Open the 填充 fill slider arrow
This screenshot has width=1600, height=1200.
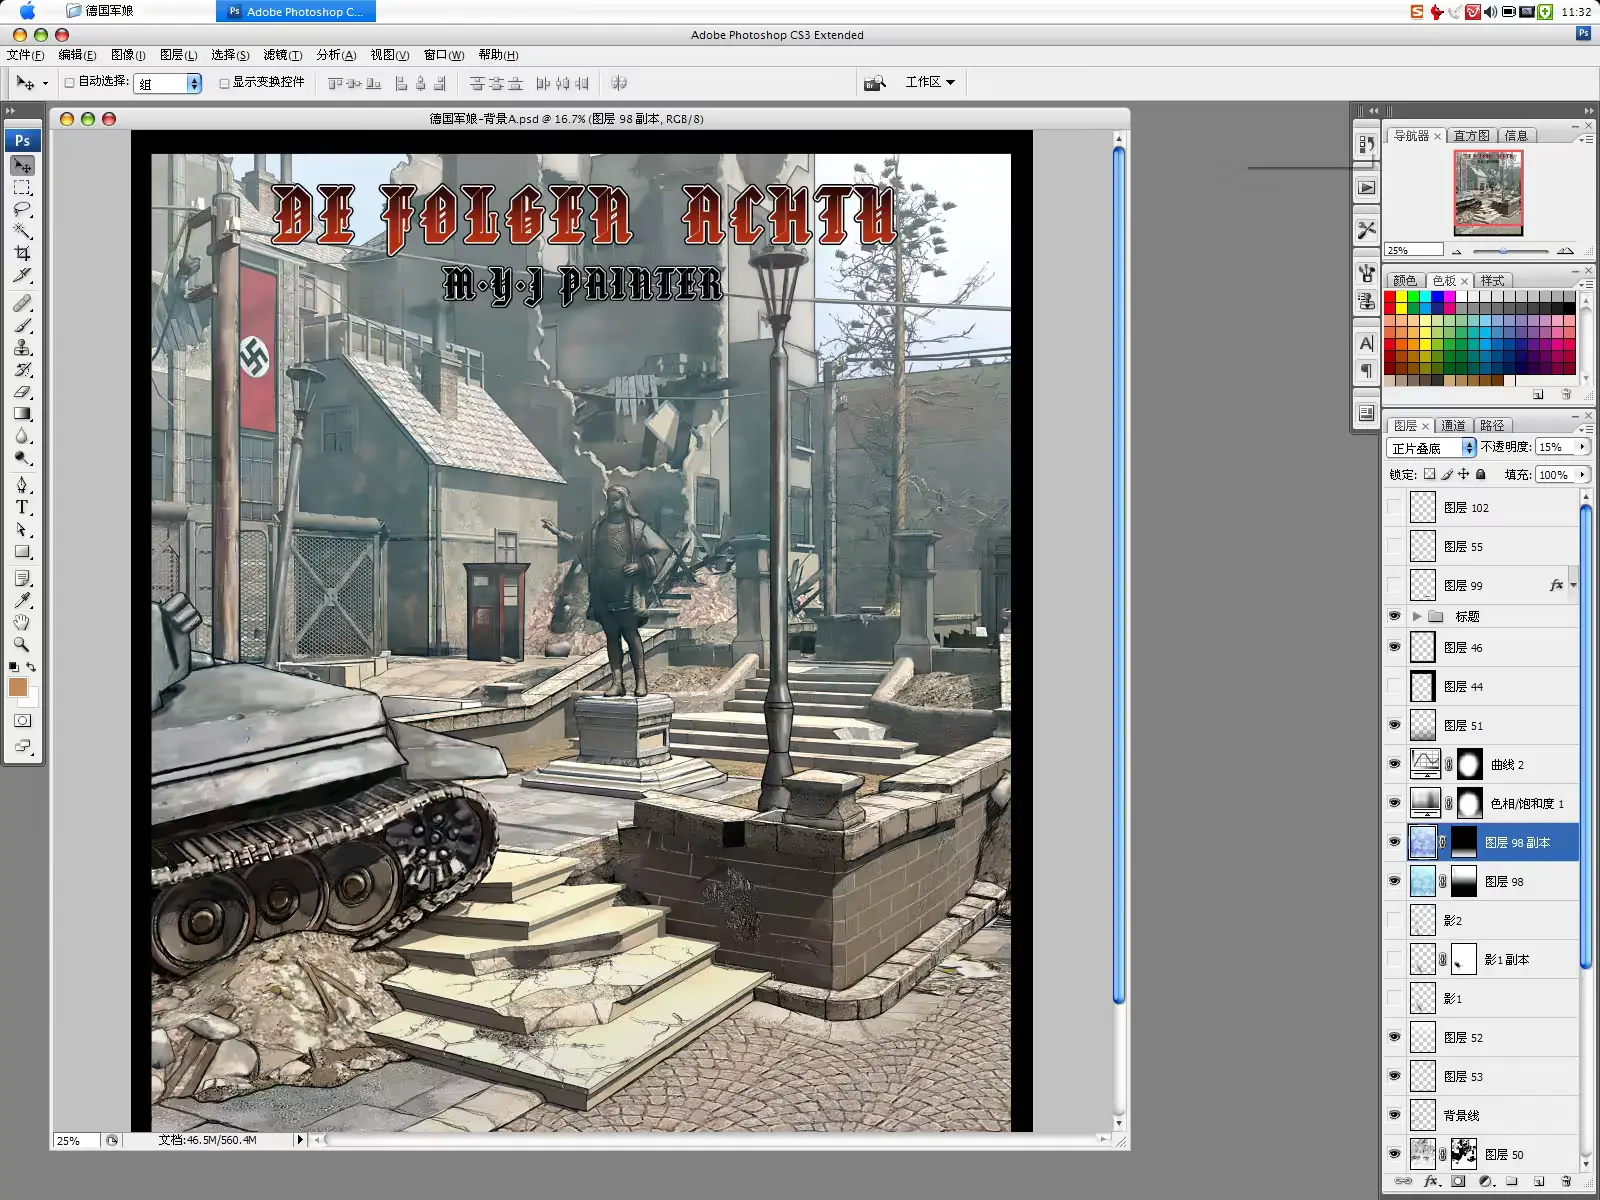tap(1582, 475)
